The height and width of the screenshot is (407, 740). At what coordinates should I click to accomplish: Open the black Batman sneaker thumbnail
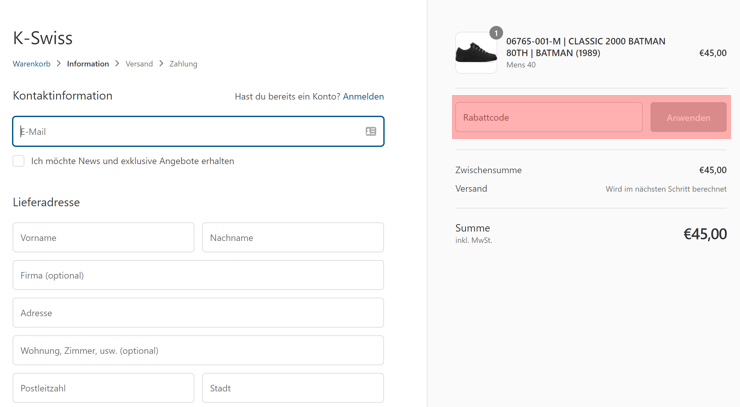476,53
